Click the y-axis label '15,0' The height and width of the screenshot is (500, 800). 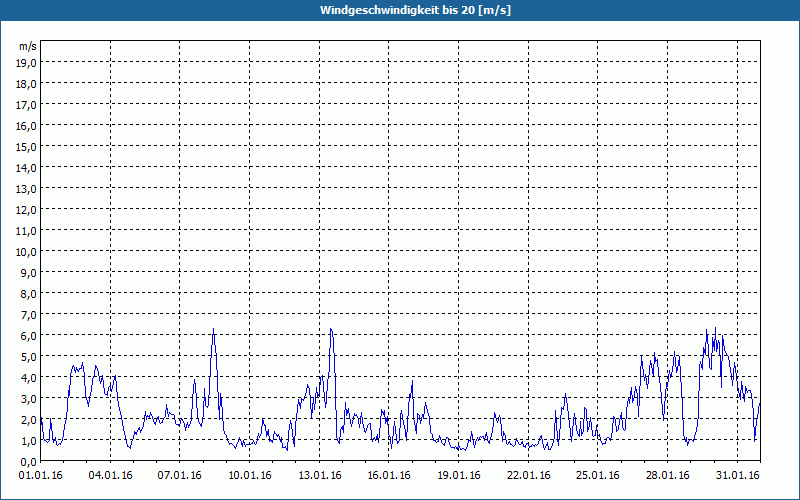click(x=27, y=147)
